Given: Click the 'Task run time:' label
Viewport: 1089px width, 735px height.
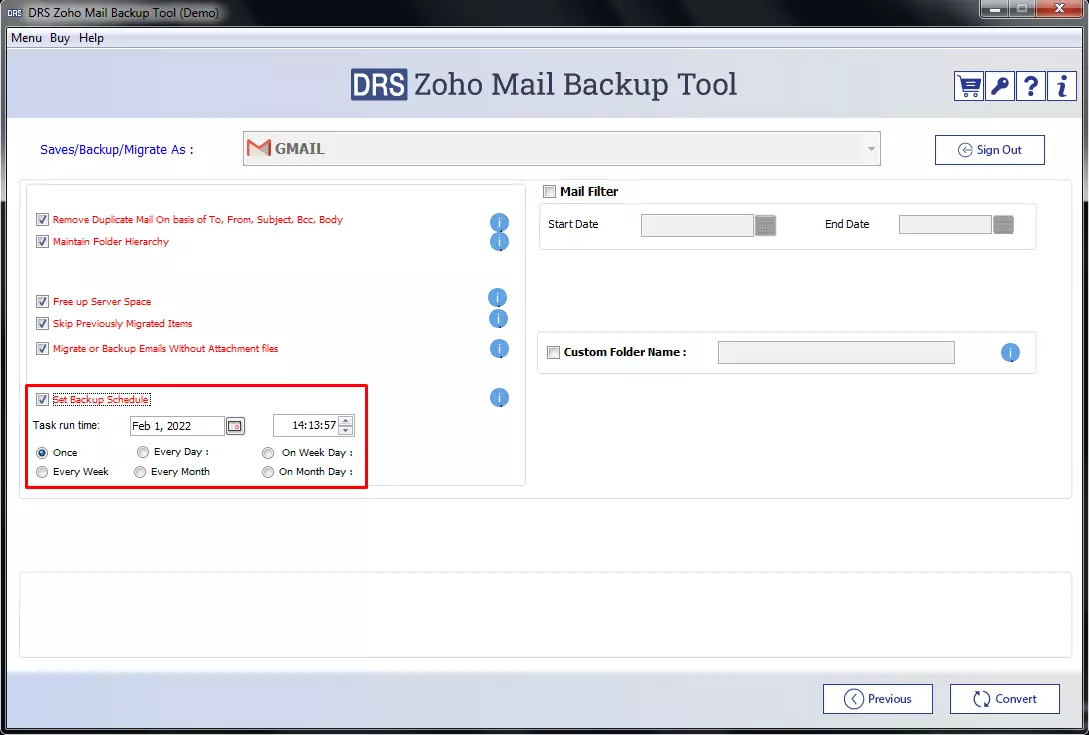Looking at the screenshot, I should [67, 425].
